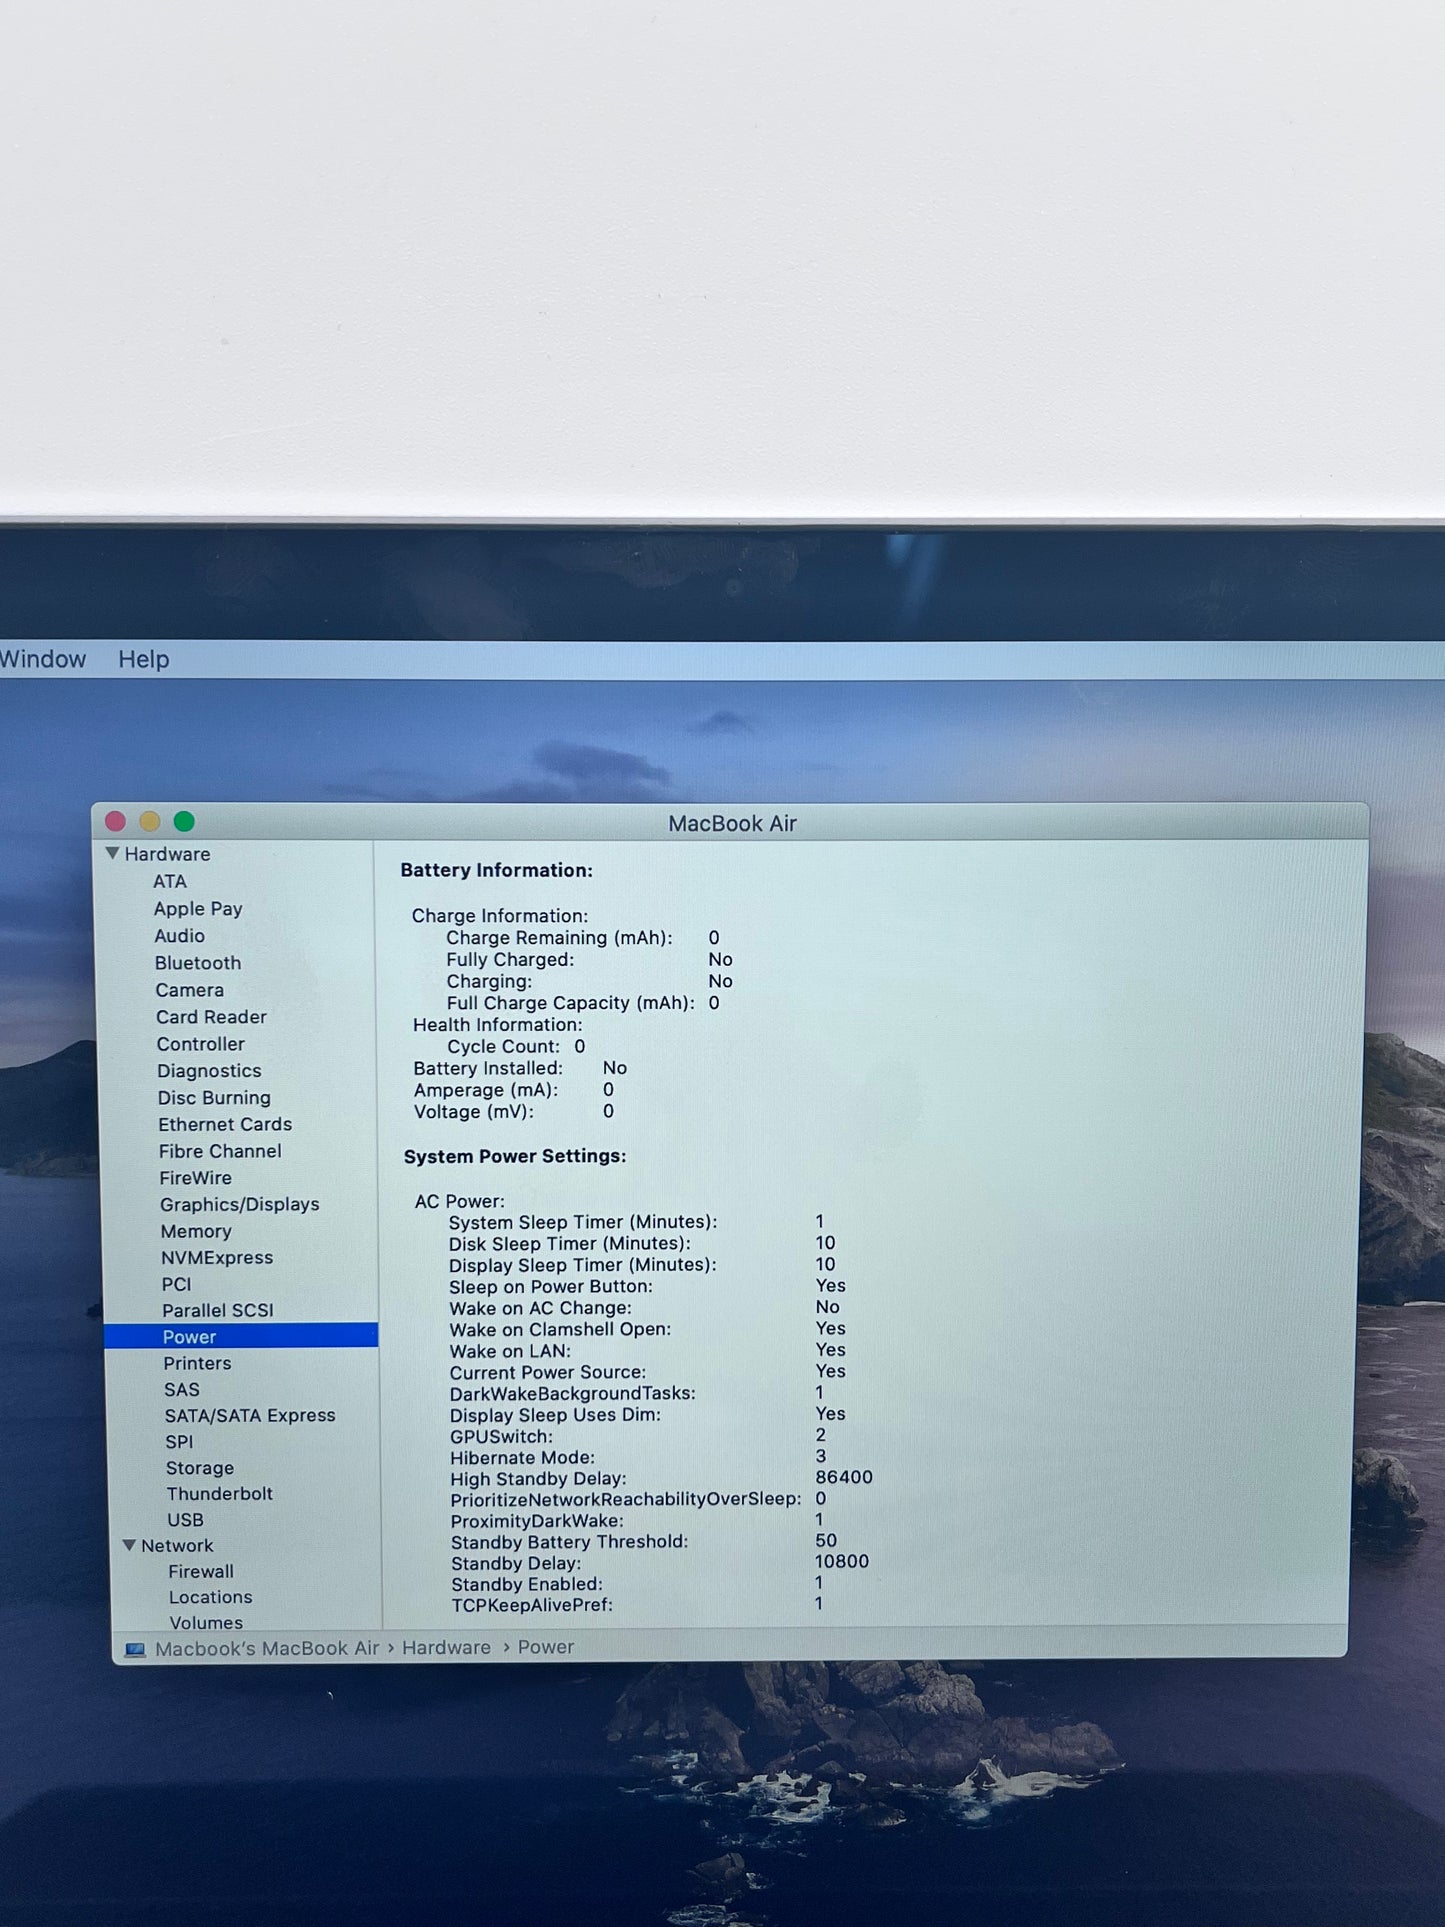Zoom window with the green button
Image resolution: width=1445 pixels, height=1927 pixels.
pyautogui.click(x=184, y=821)
